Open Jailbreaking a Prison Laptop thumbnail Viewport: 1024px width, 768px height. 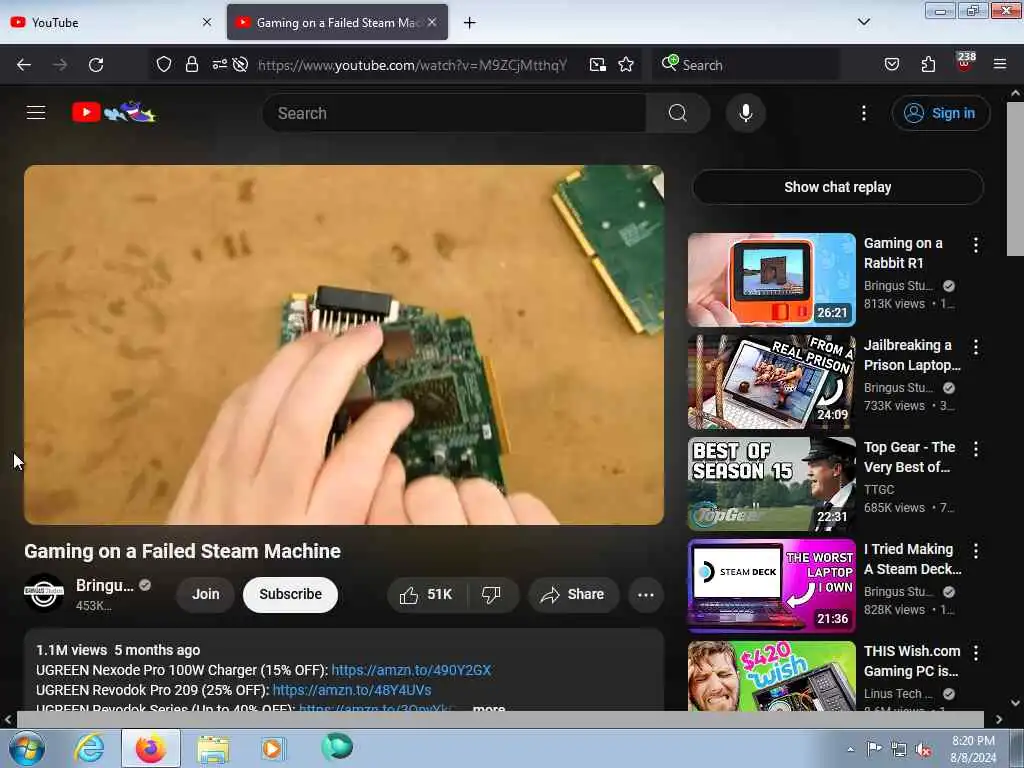tap(771, 381)
